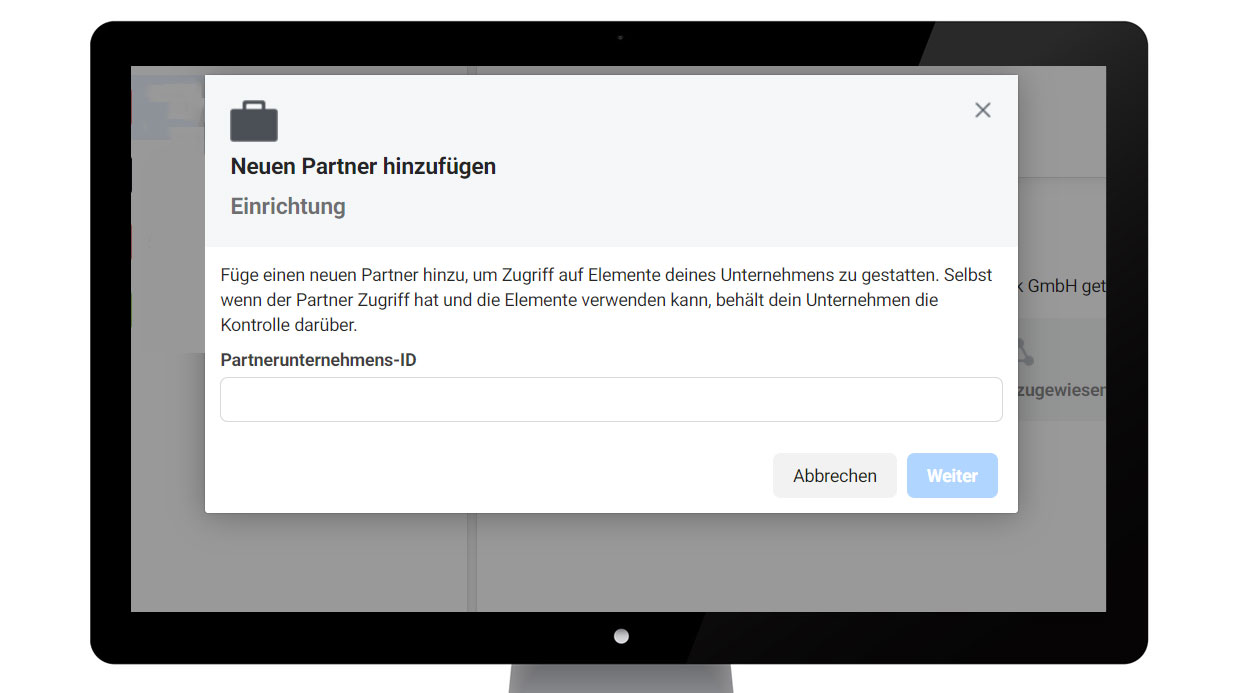Select the partially hidden zugewiesen label
The image size is (1240, 693).
coord(1061,390)
